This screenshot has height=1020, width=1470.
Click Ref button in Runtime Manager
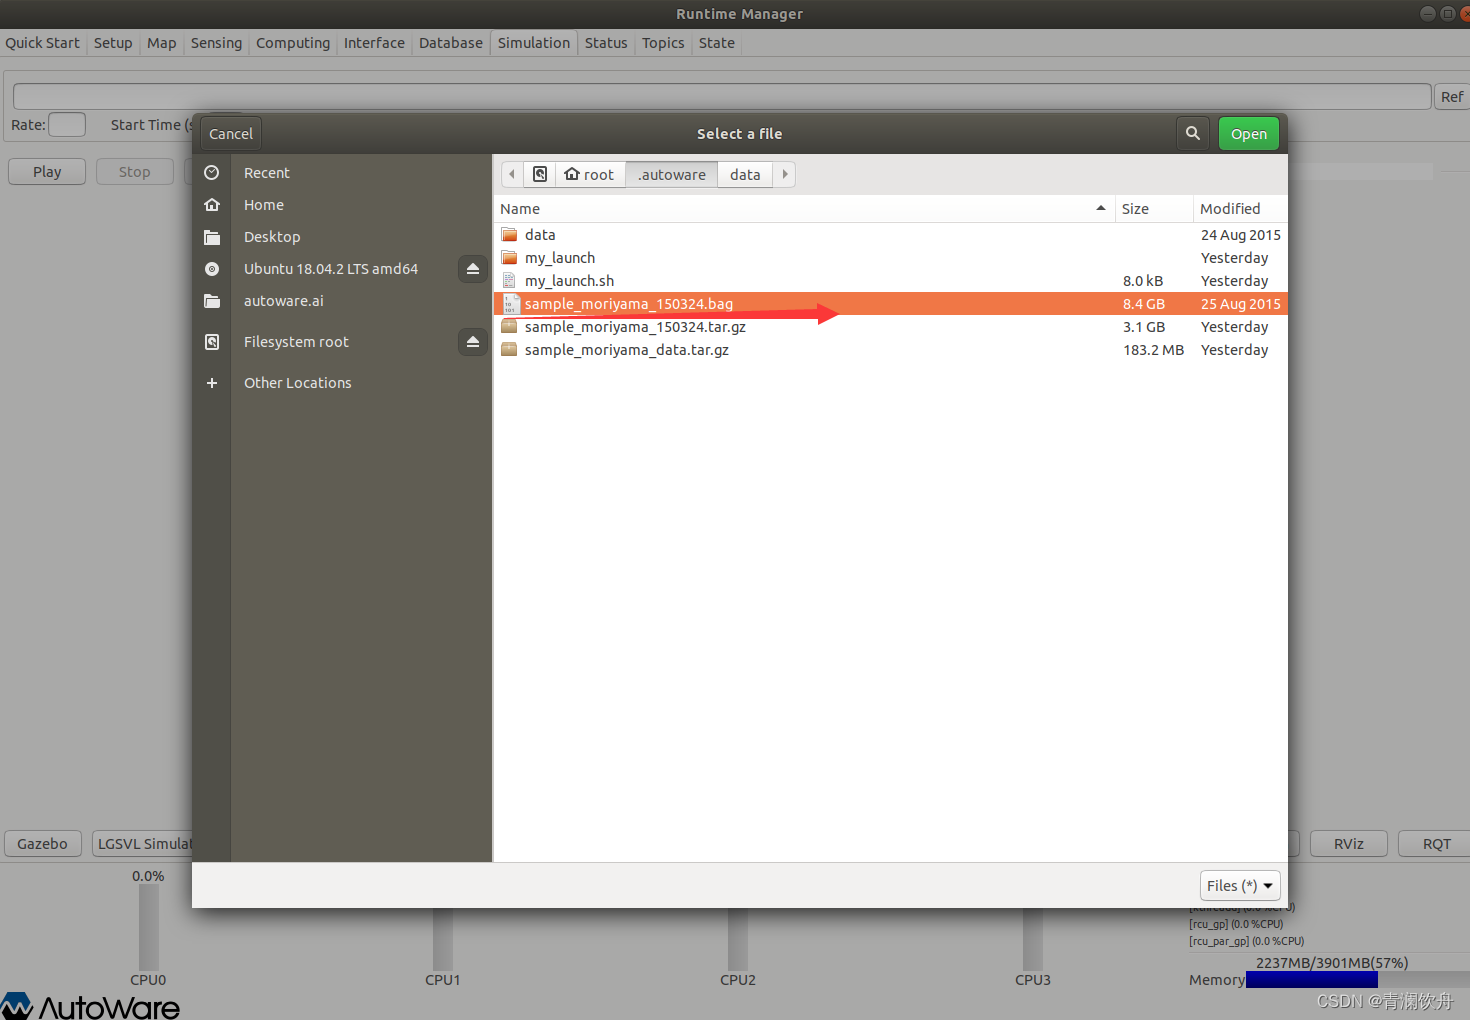coord(1452,97)
